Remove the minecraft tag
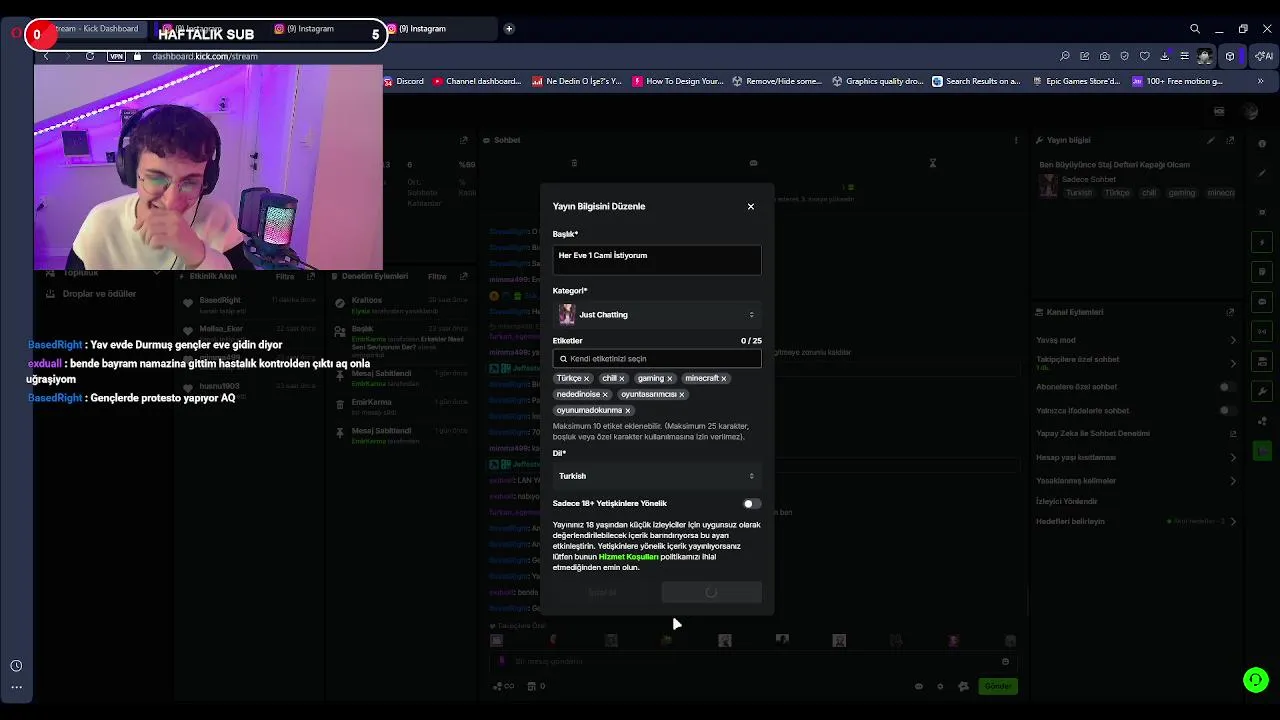The height and width of the screenshot is (720, 1280). coord(724,379)
